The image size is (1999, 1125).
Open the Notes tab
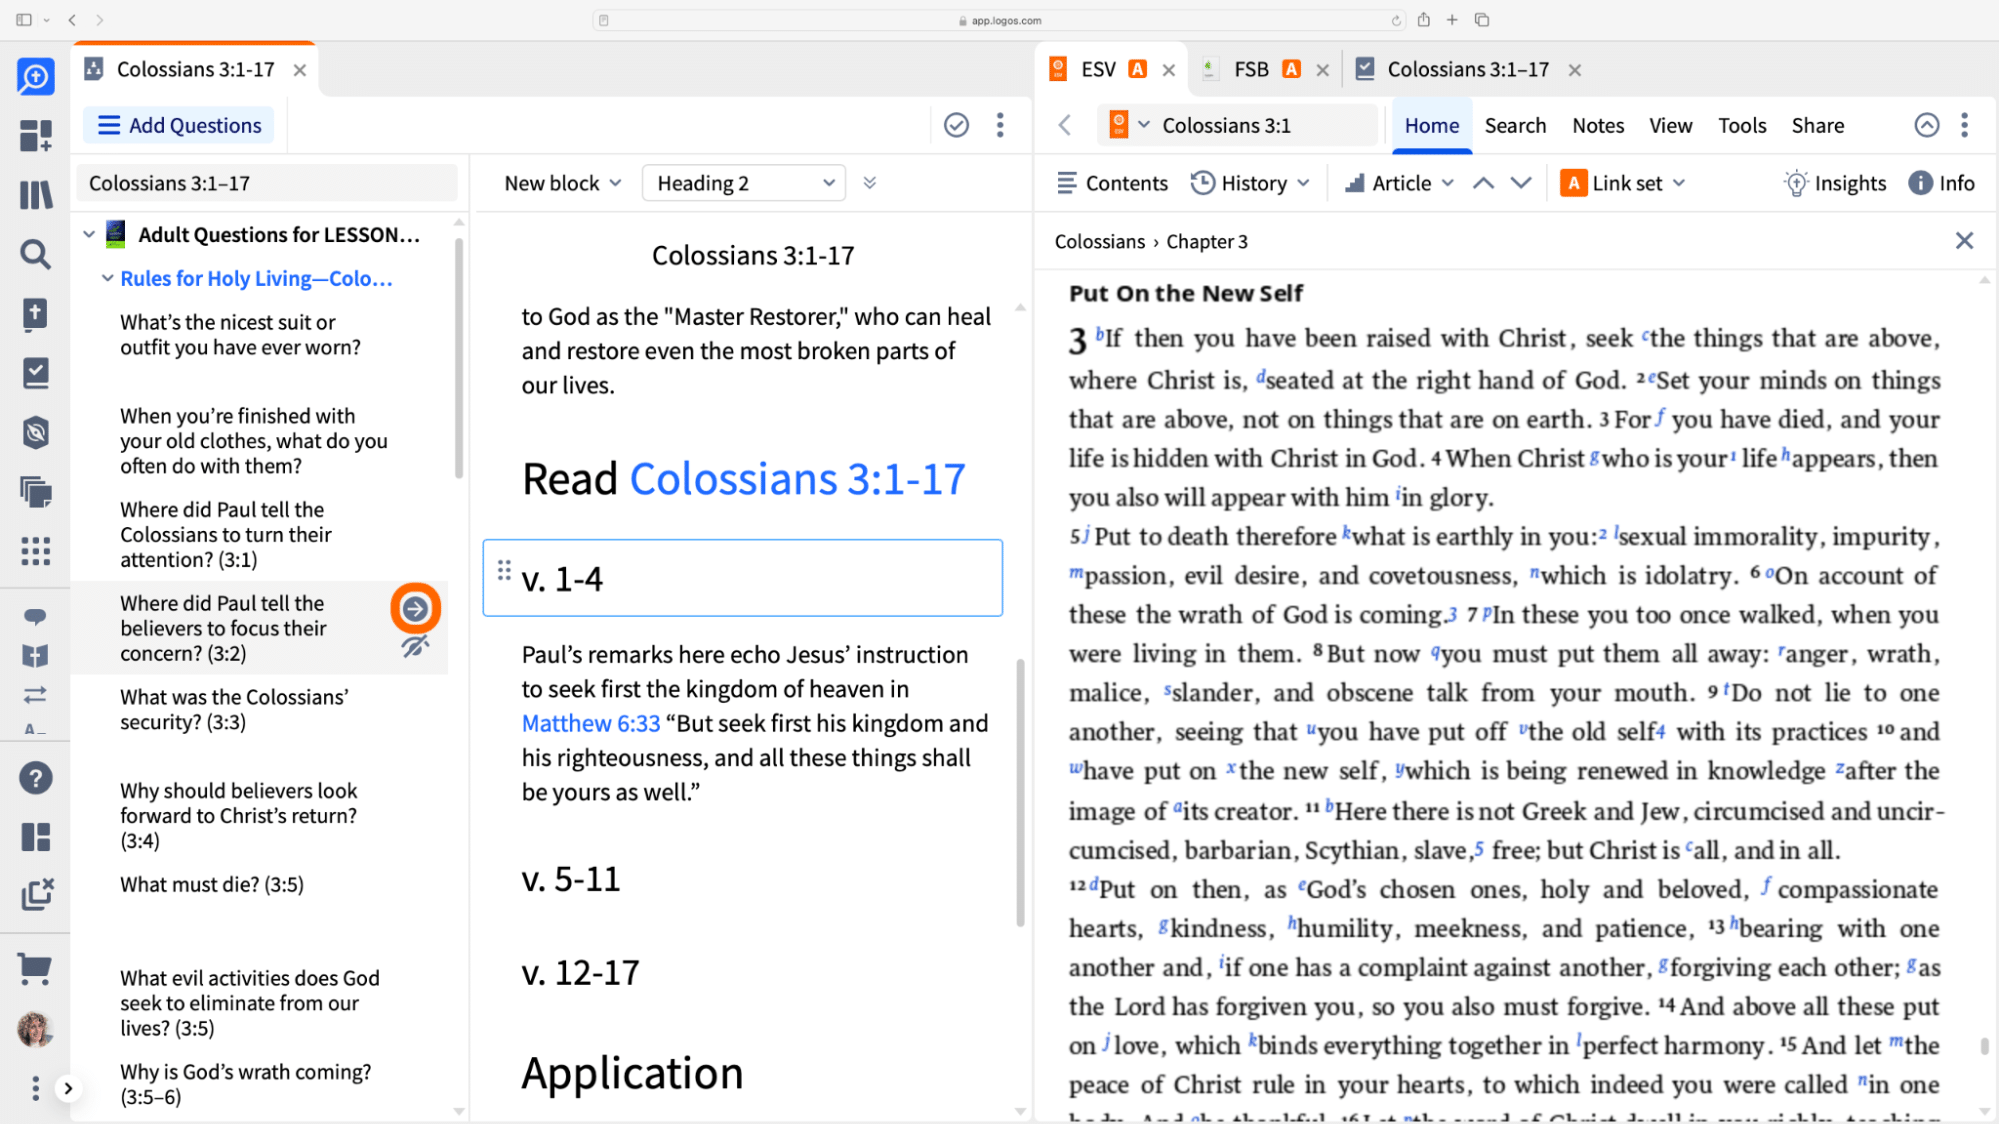[1598, 125]
